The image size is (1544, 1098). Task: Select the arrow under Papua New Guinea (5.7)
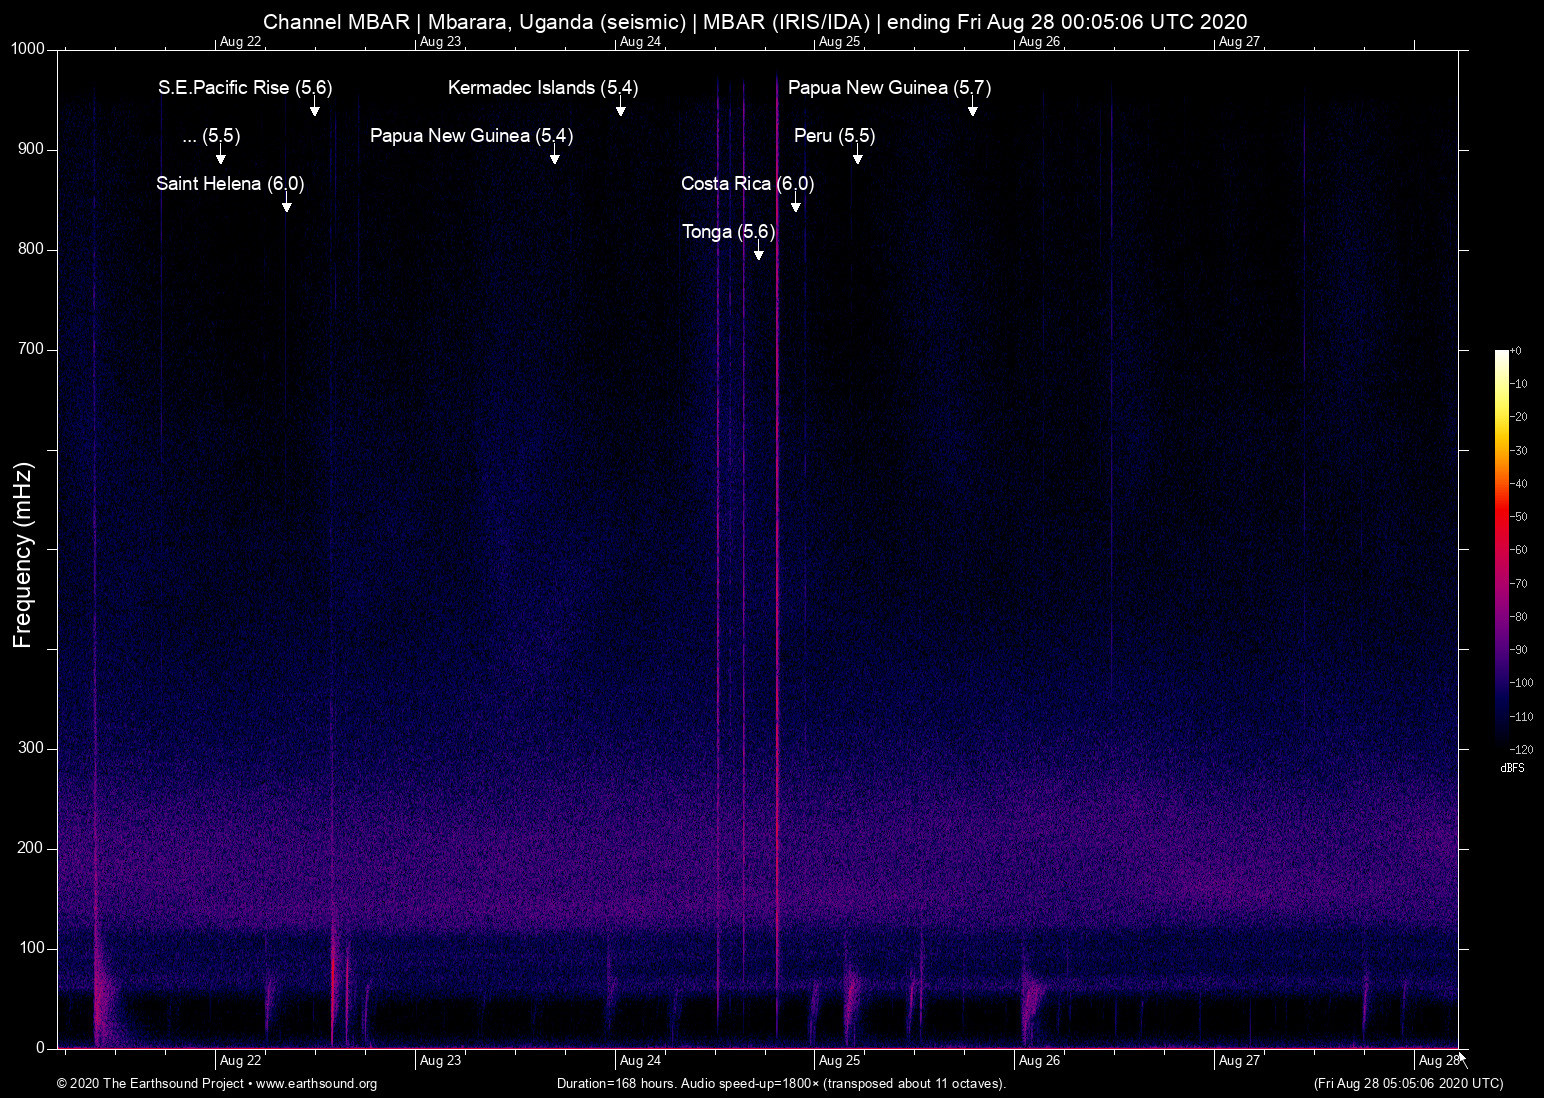click(x=972, y=108)
